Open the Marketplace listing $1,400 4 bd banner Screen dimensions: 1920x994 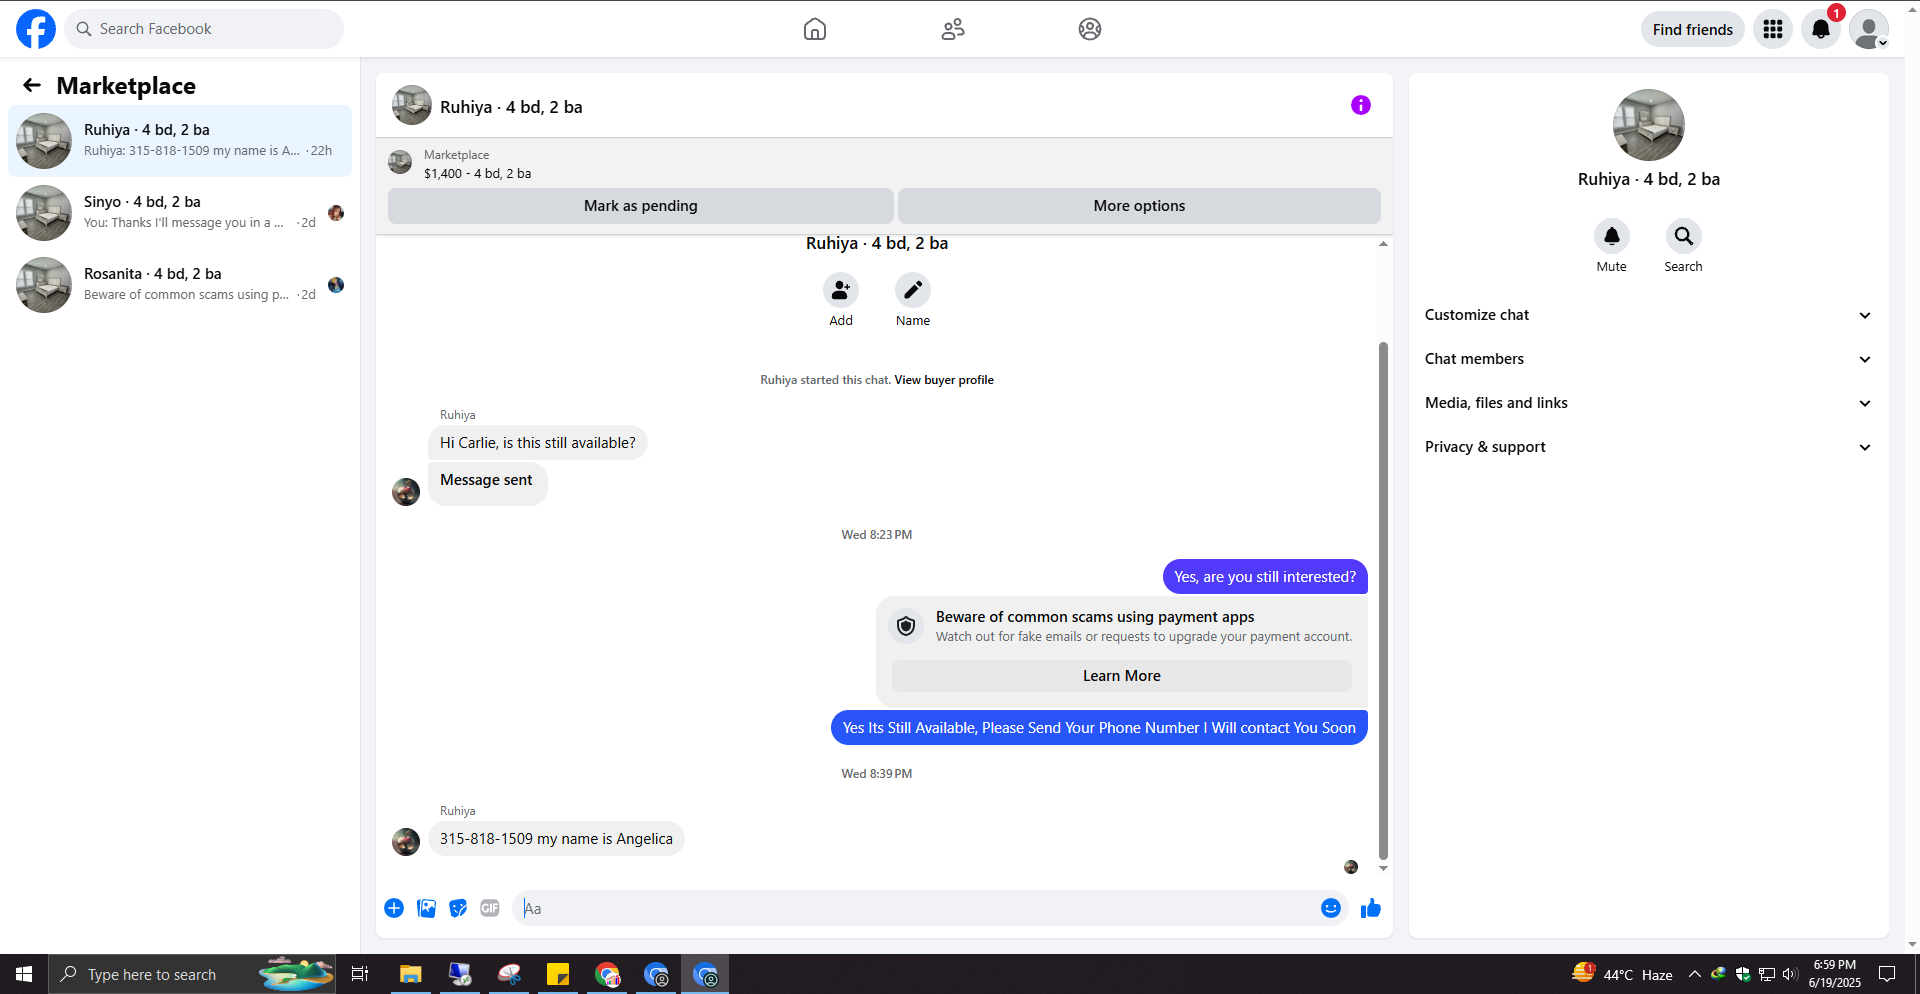[x=884, y=164]
